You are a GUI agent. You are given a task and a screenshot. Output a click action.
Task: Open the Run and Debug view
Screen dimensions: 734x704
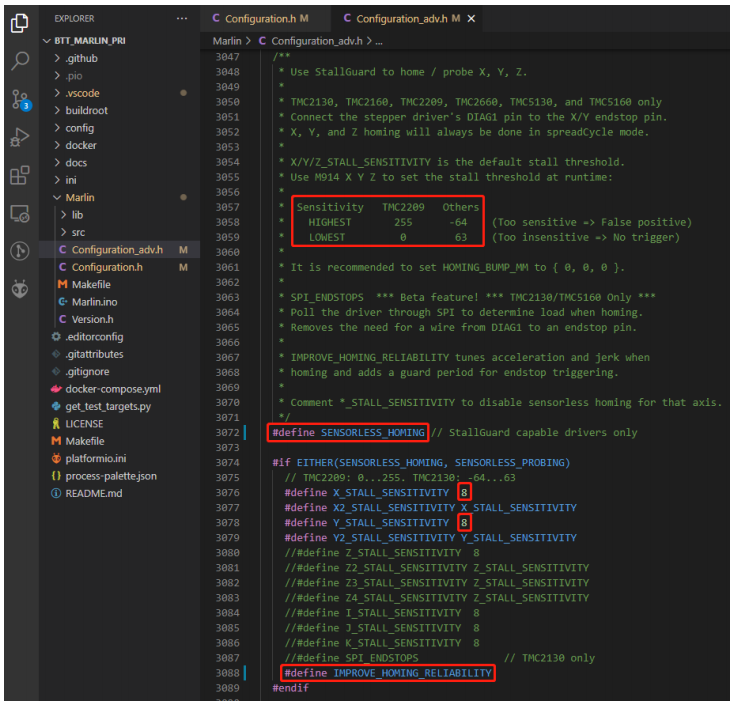(20, 137)
